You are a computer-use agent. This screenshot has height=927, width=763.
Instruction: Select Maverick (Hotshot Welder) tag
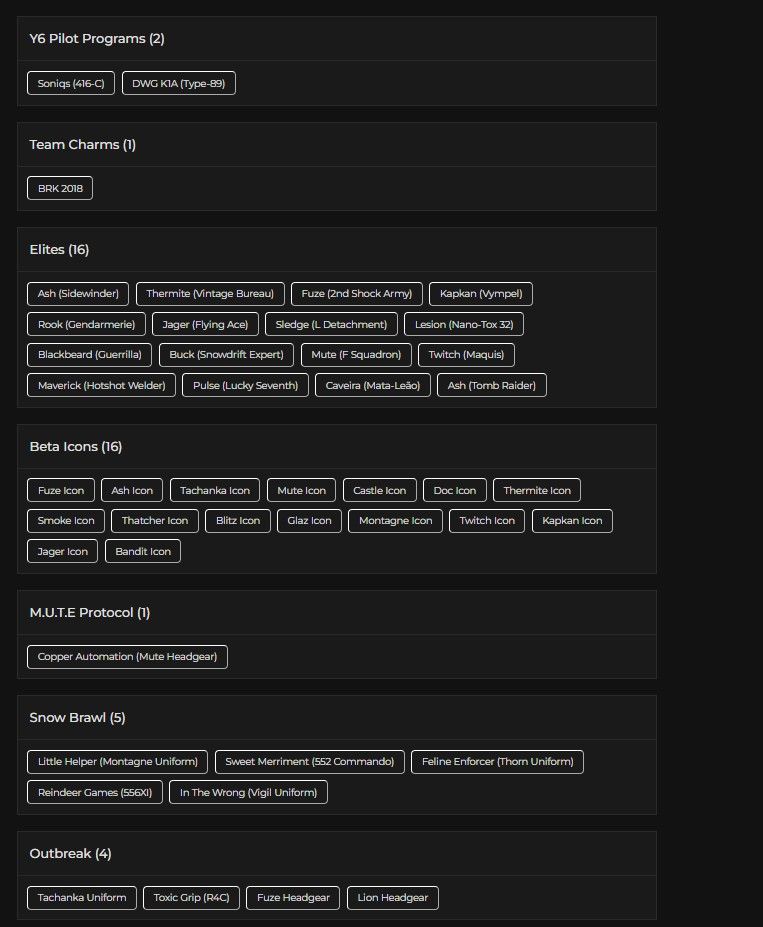[x=101, y=385]
